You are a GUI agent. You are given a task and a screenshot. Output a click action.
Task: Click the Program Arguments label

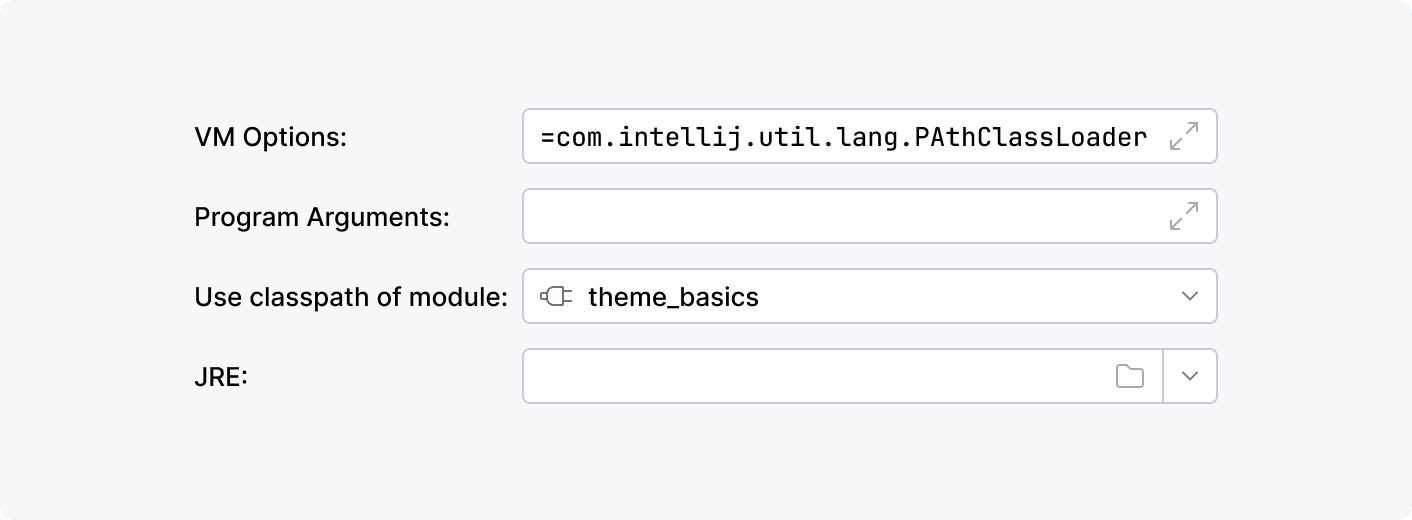[x=322, y=217]
